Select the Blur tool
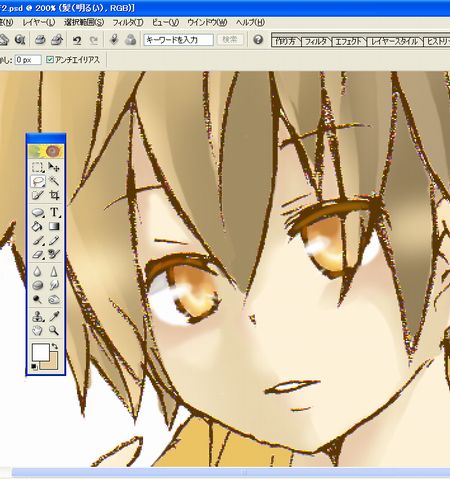The image size is (450, 479). point(37,272)
